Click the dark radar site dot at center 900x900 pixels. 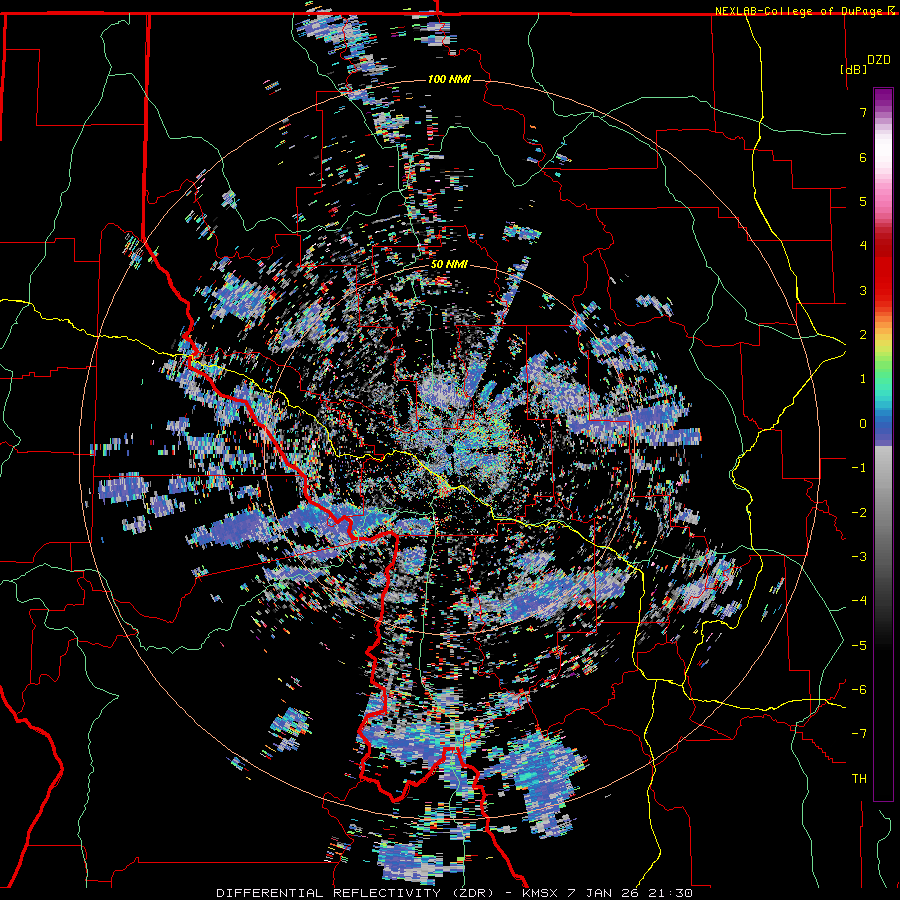pos(448,449)
